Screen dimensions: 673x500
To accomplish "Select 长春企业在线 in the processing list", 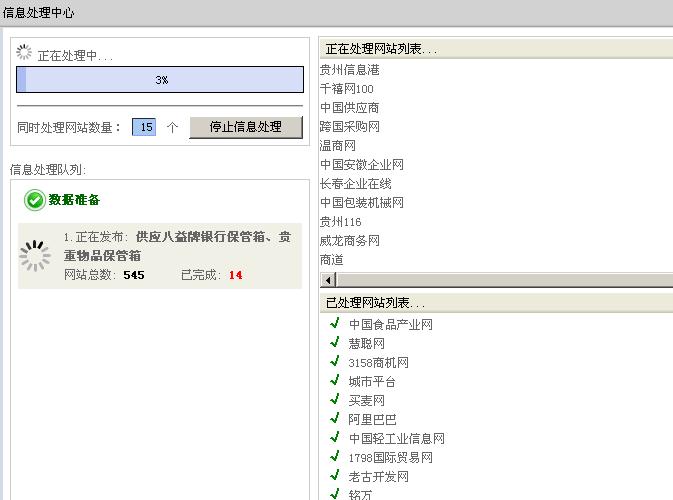I will [x=356, y=184].
